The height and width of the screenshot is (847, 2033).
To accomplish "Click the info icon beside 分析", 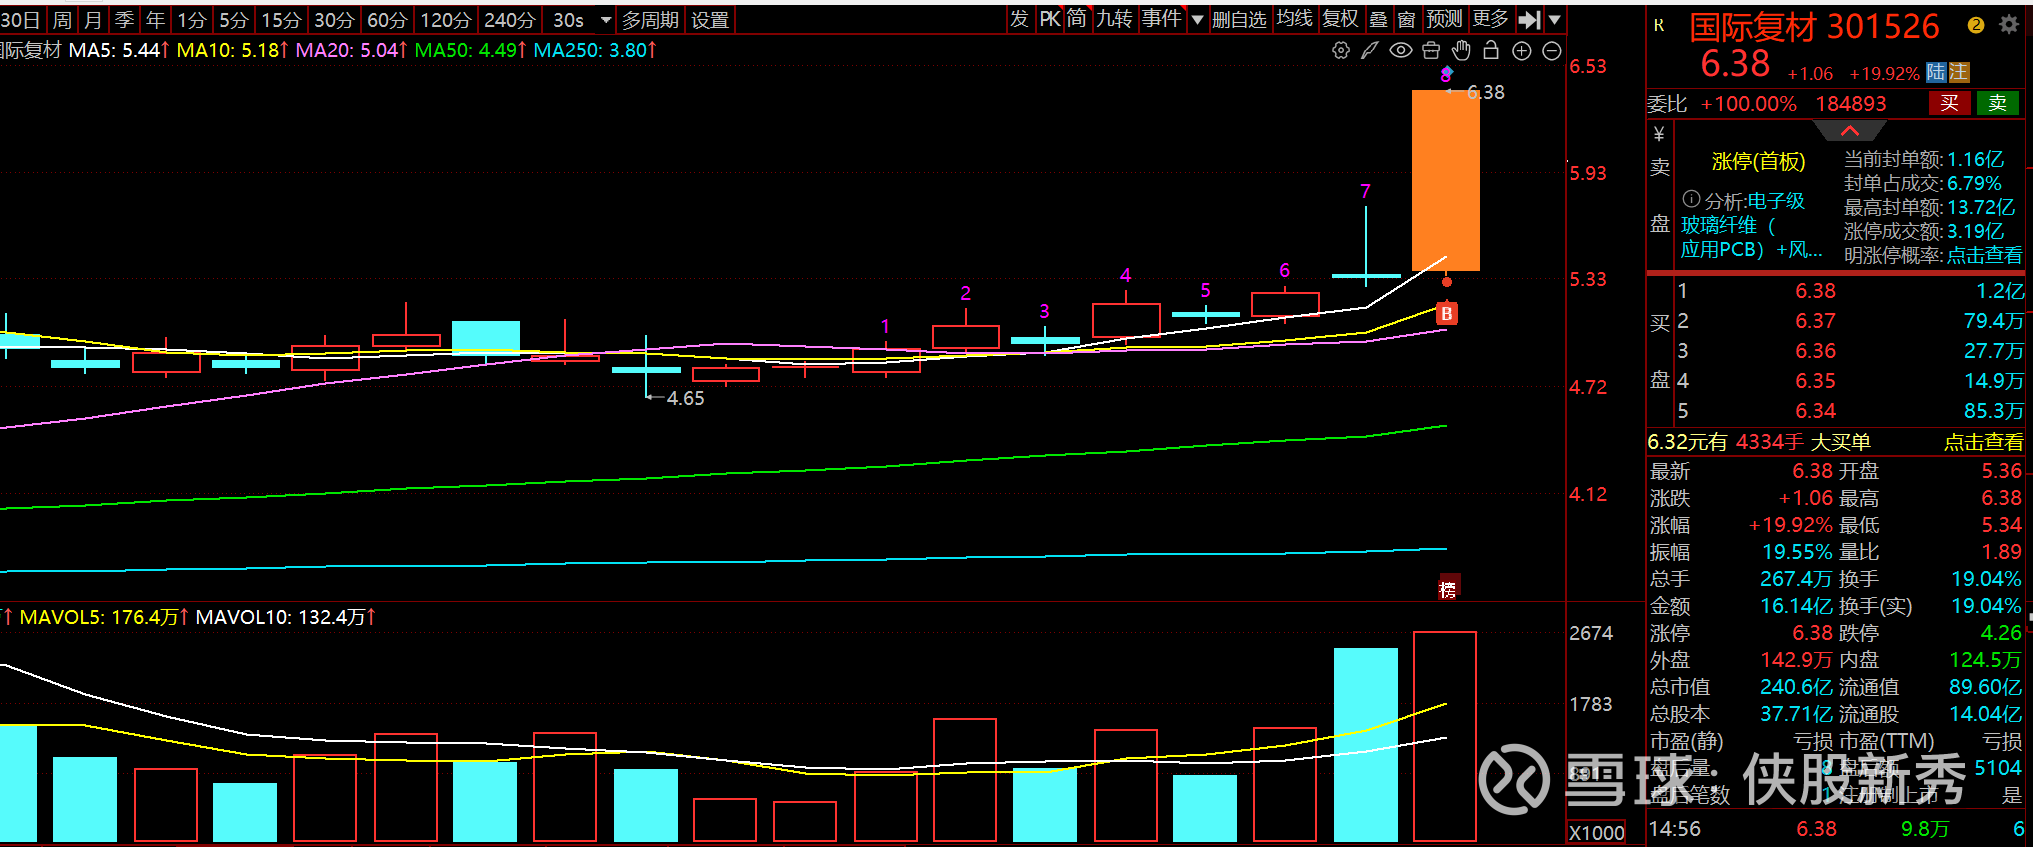I will click(x=1691, y=199).
